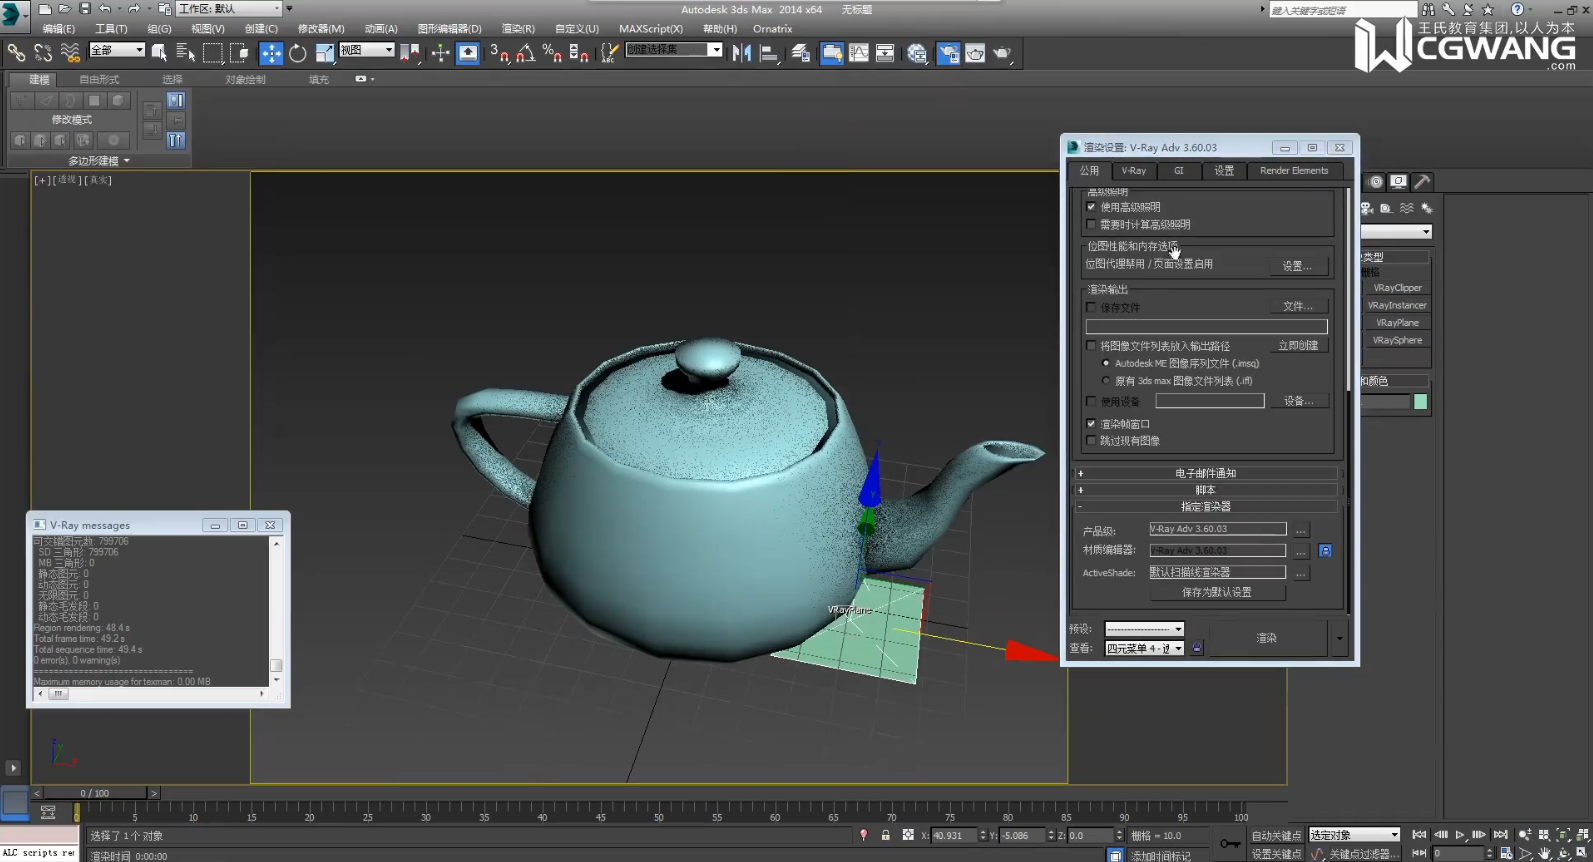Click the Mirror tool icon
The height and width of the screenshot is (862, 1593).
pos(741,53)
